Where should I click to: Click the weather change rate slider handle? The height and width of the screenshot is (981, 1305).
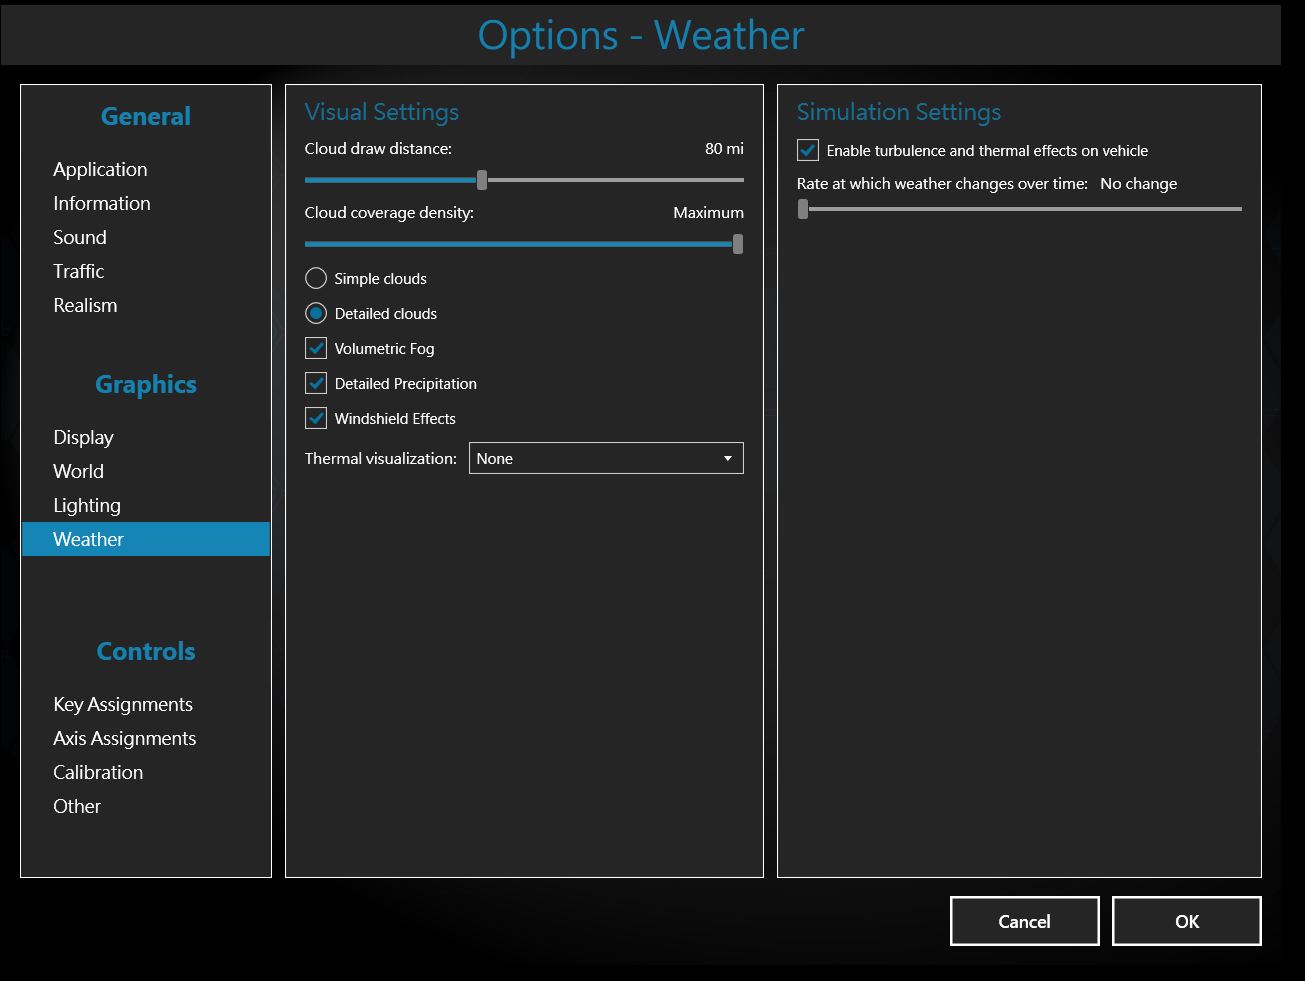[803, 209]
